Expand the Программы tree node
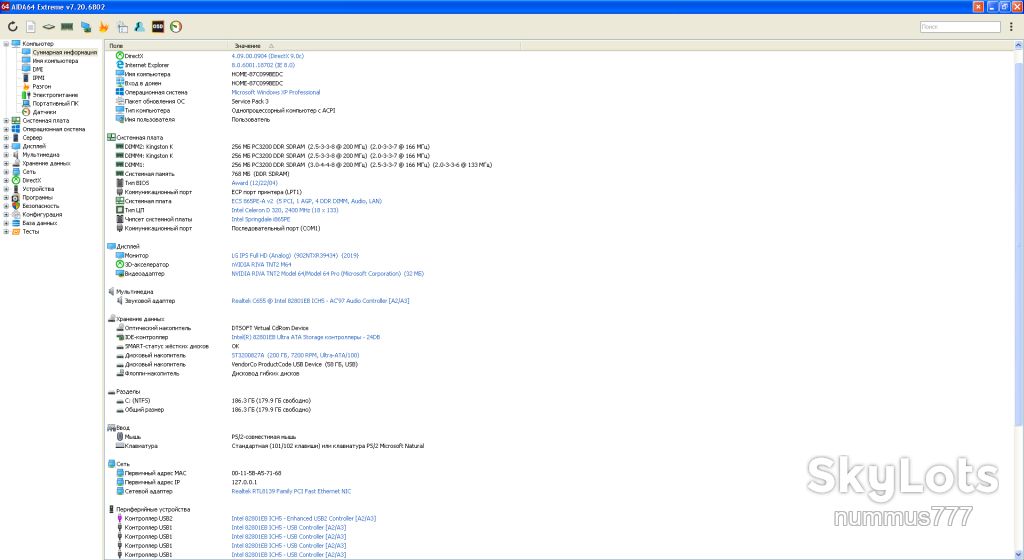This screenshot has width=1024, height=560. pos(6,197)
